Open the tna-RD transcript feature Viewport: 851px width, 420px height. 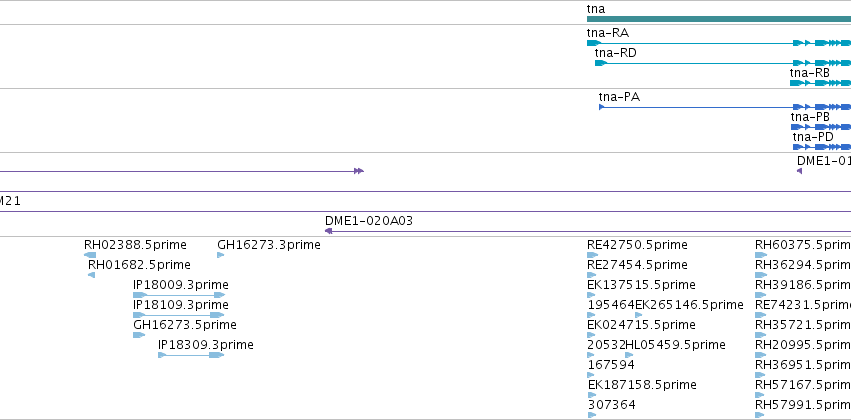[723, 63]
